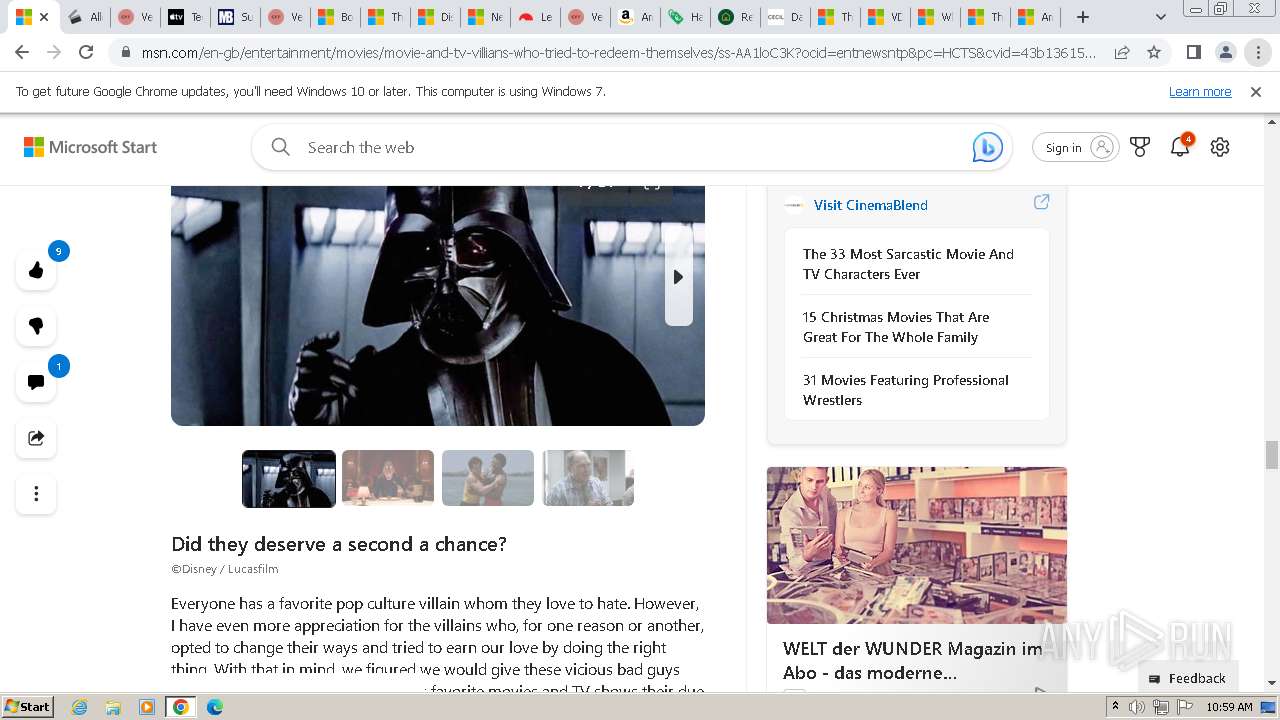Go back to previous page
The height and width of the screenshot is (720, 1280).
(22, 52)
